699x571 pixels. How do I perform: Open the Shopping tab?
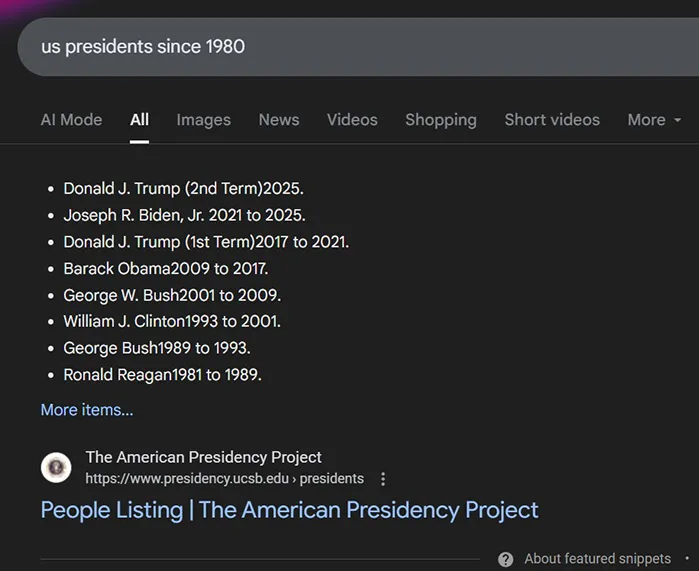[440, 120]
